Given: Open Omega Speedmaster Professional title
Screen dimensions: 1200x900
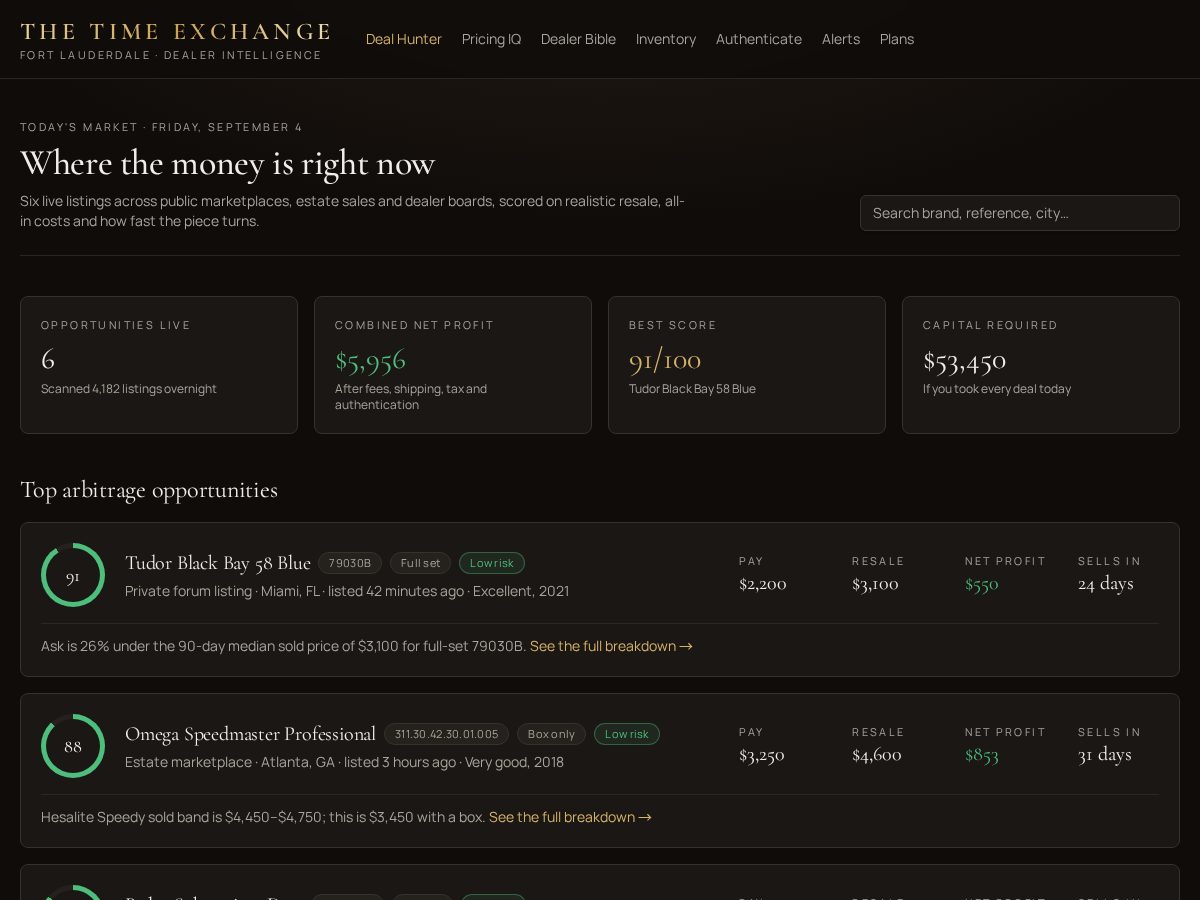Looking at the screenshot, I should (x=250, y=734).
